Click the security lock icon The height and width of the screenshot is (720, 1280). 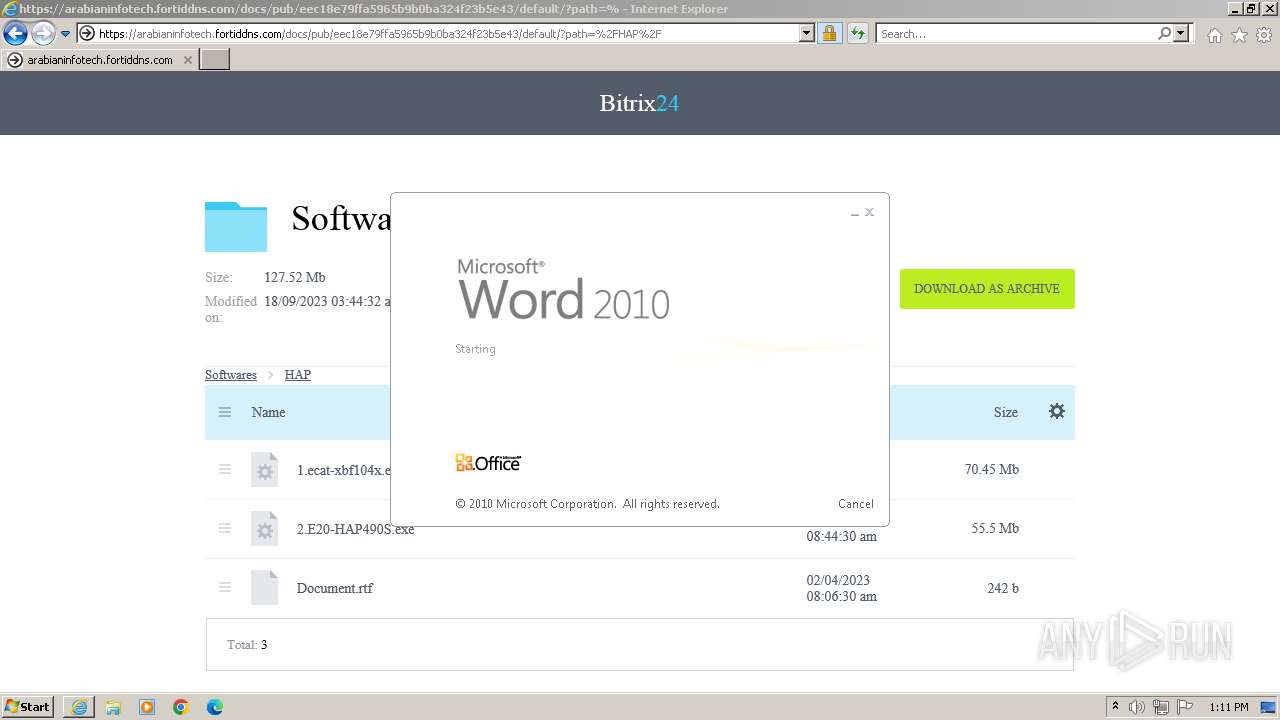coord(829,33)
